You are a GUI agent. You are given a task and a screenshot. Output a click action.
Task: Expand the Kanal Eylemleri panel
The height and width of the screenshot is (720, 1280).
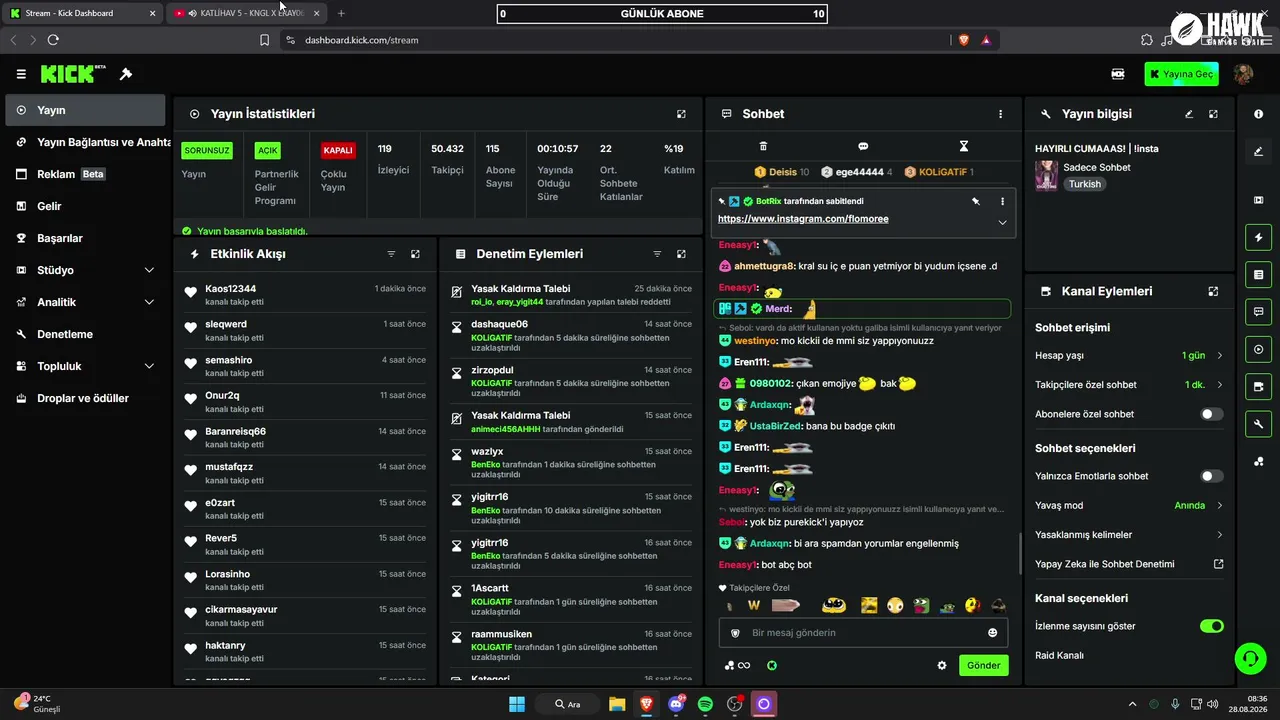click(1213, 291)
